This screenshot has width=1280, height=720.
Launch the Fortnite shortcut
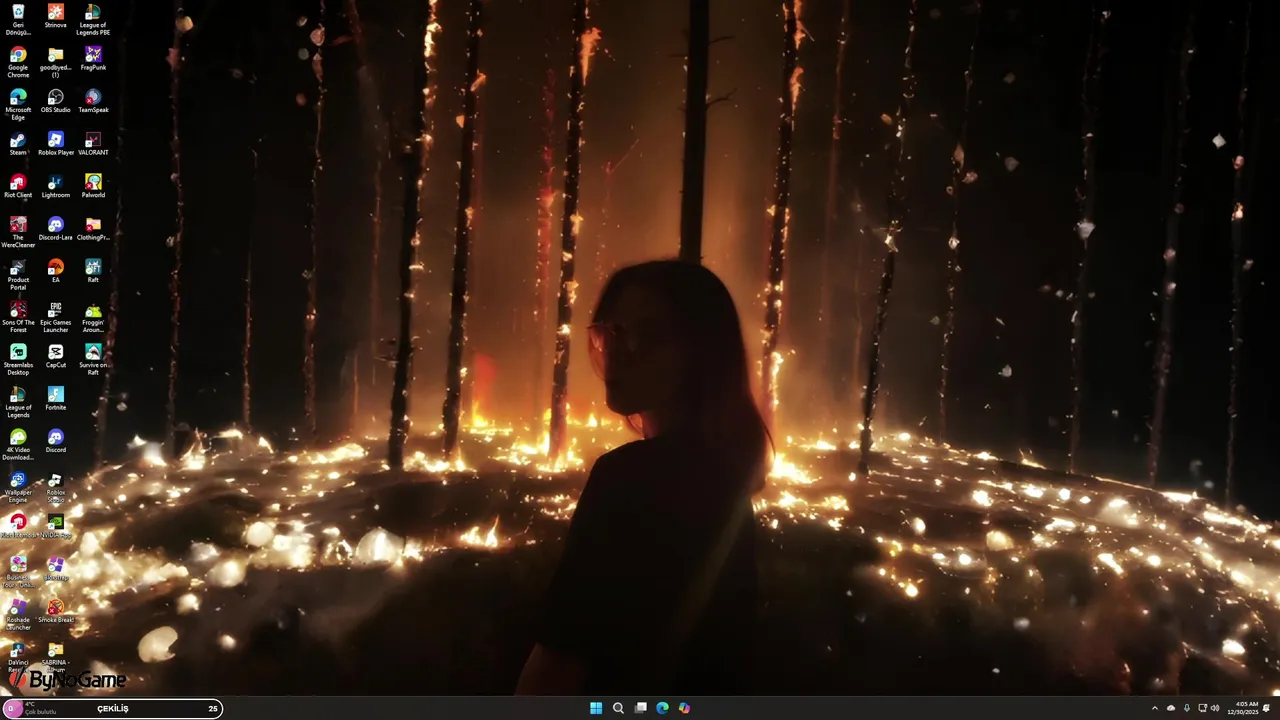pos(55,398)
